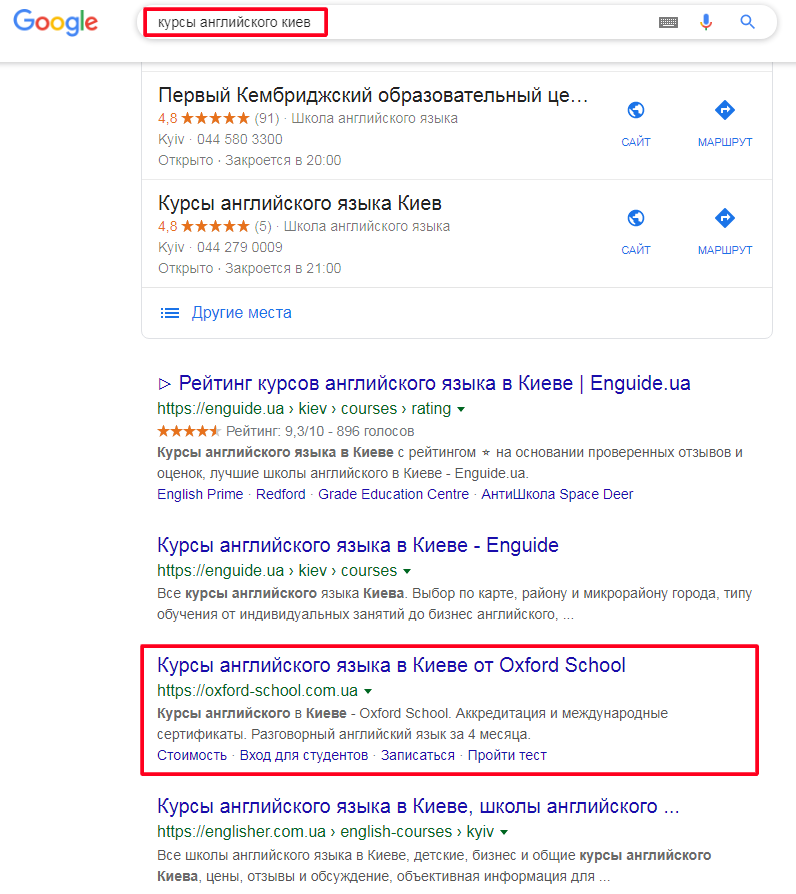Open site for Курсы английского языка Киев

coord(636,231)
